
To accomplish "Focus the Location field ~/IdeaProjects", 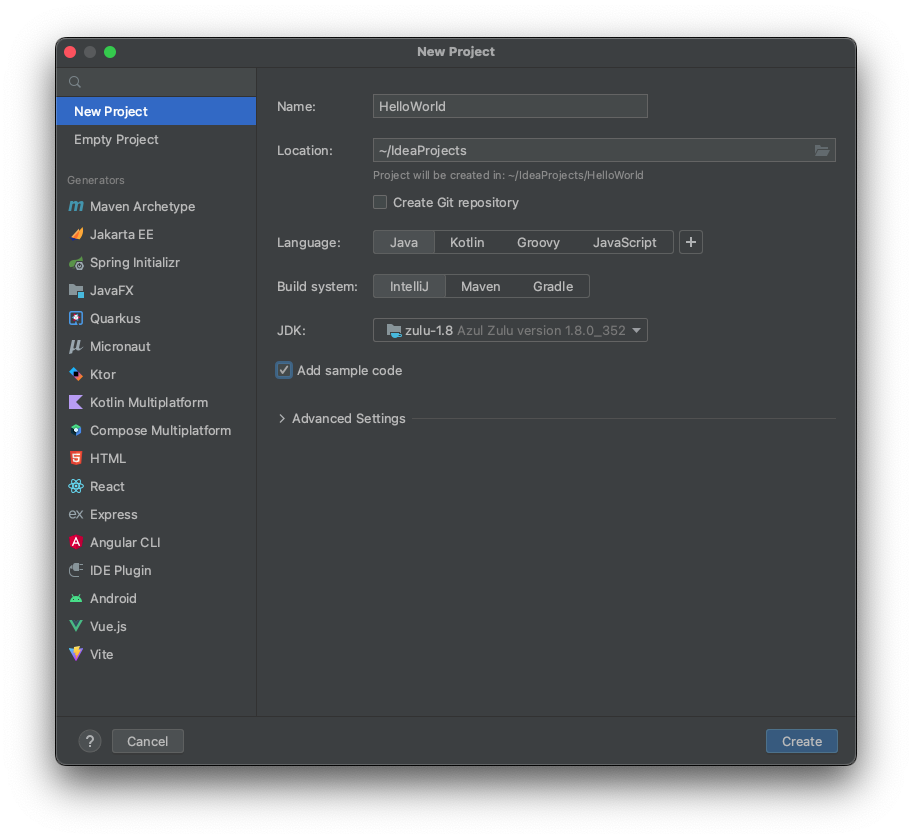I will [593, 151].
